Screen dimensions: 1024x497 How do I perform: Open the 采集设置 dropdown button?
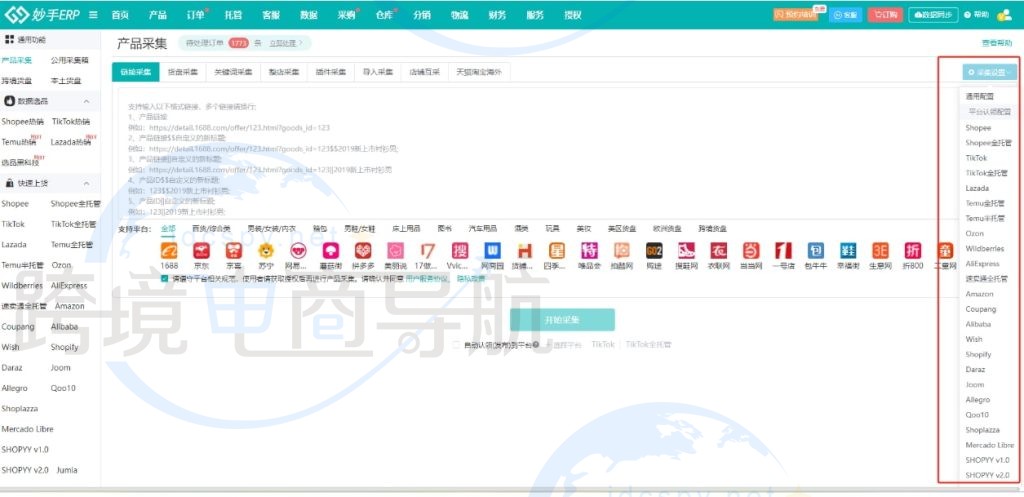tap(989, 72)
